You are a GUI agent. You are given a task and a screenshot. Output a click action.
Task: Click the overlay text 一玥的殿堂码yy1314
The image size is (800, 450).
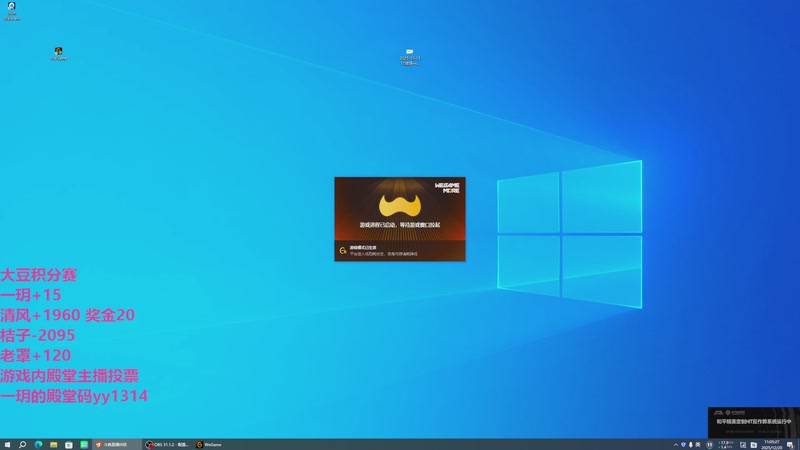(x=74, y=396)
